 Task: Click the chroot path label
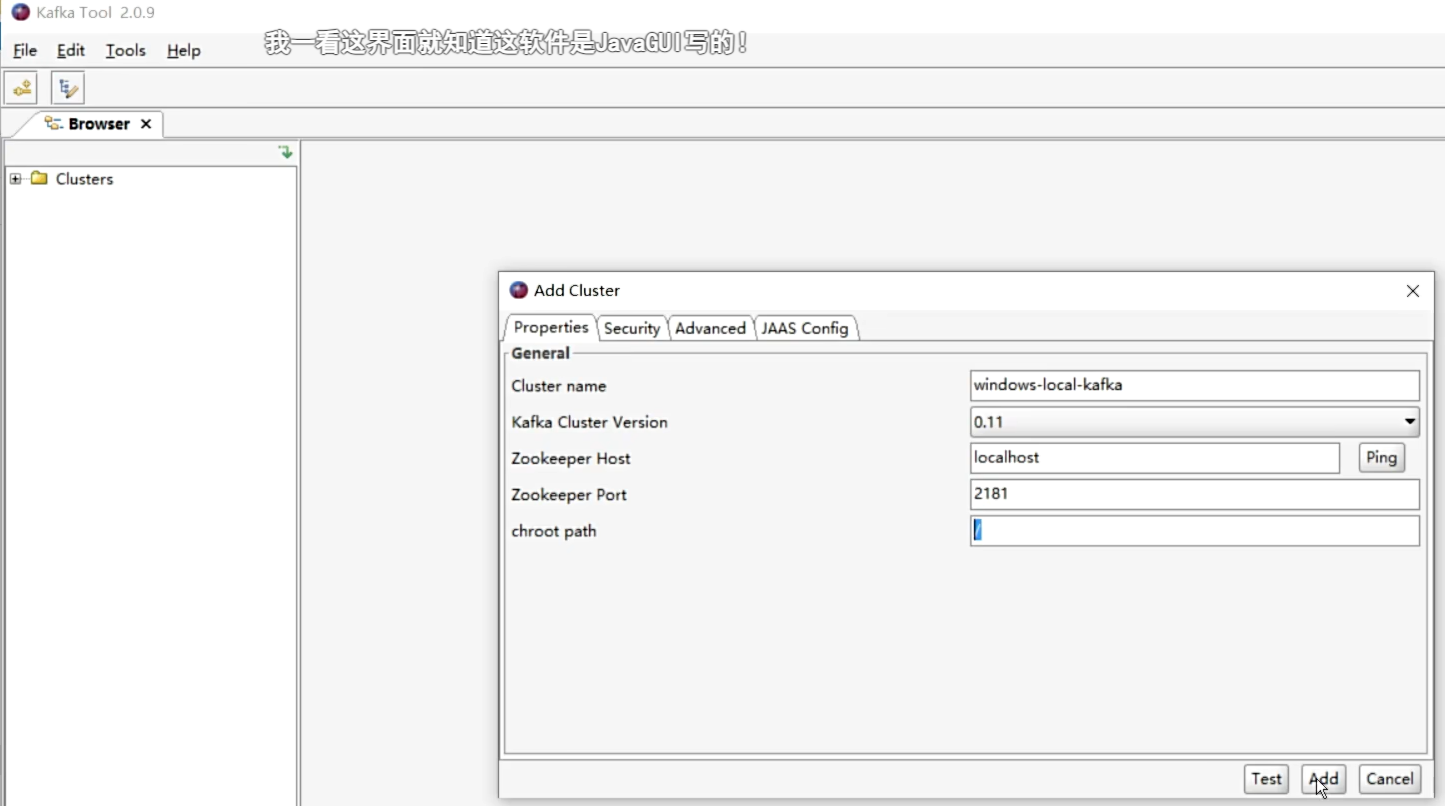click(554, 531)
